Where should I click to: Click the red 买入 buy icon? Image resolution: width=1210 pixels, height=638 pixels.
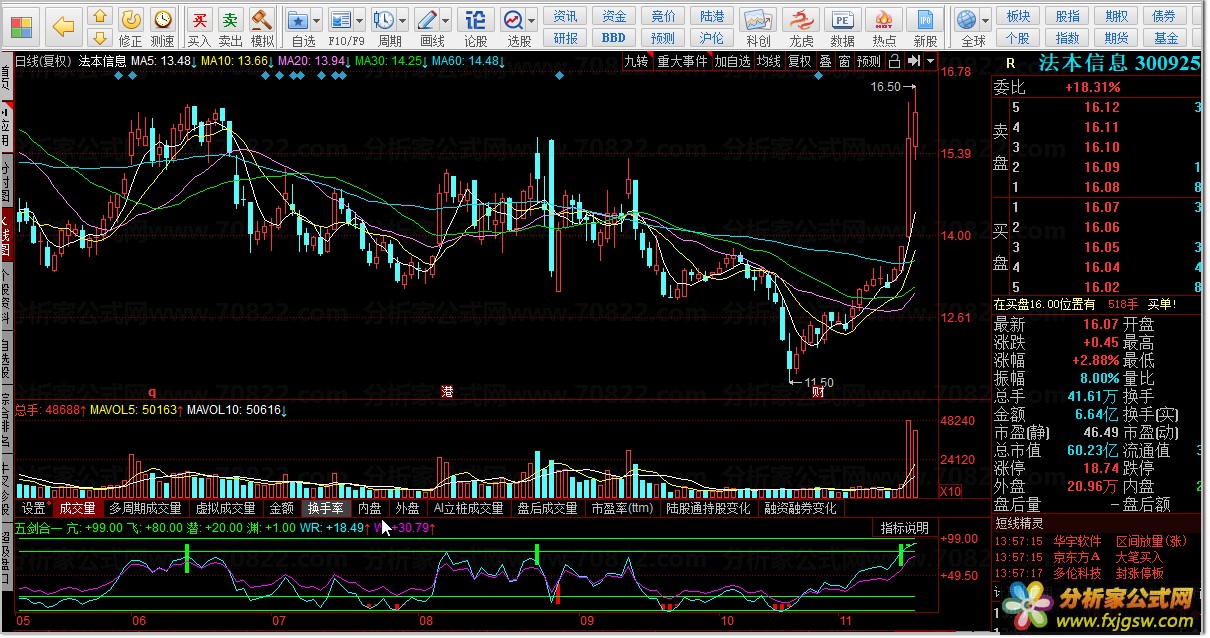click(200, 26)
